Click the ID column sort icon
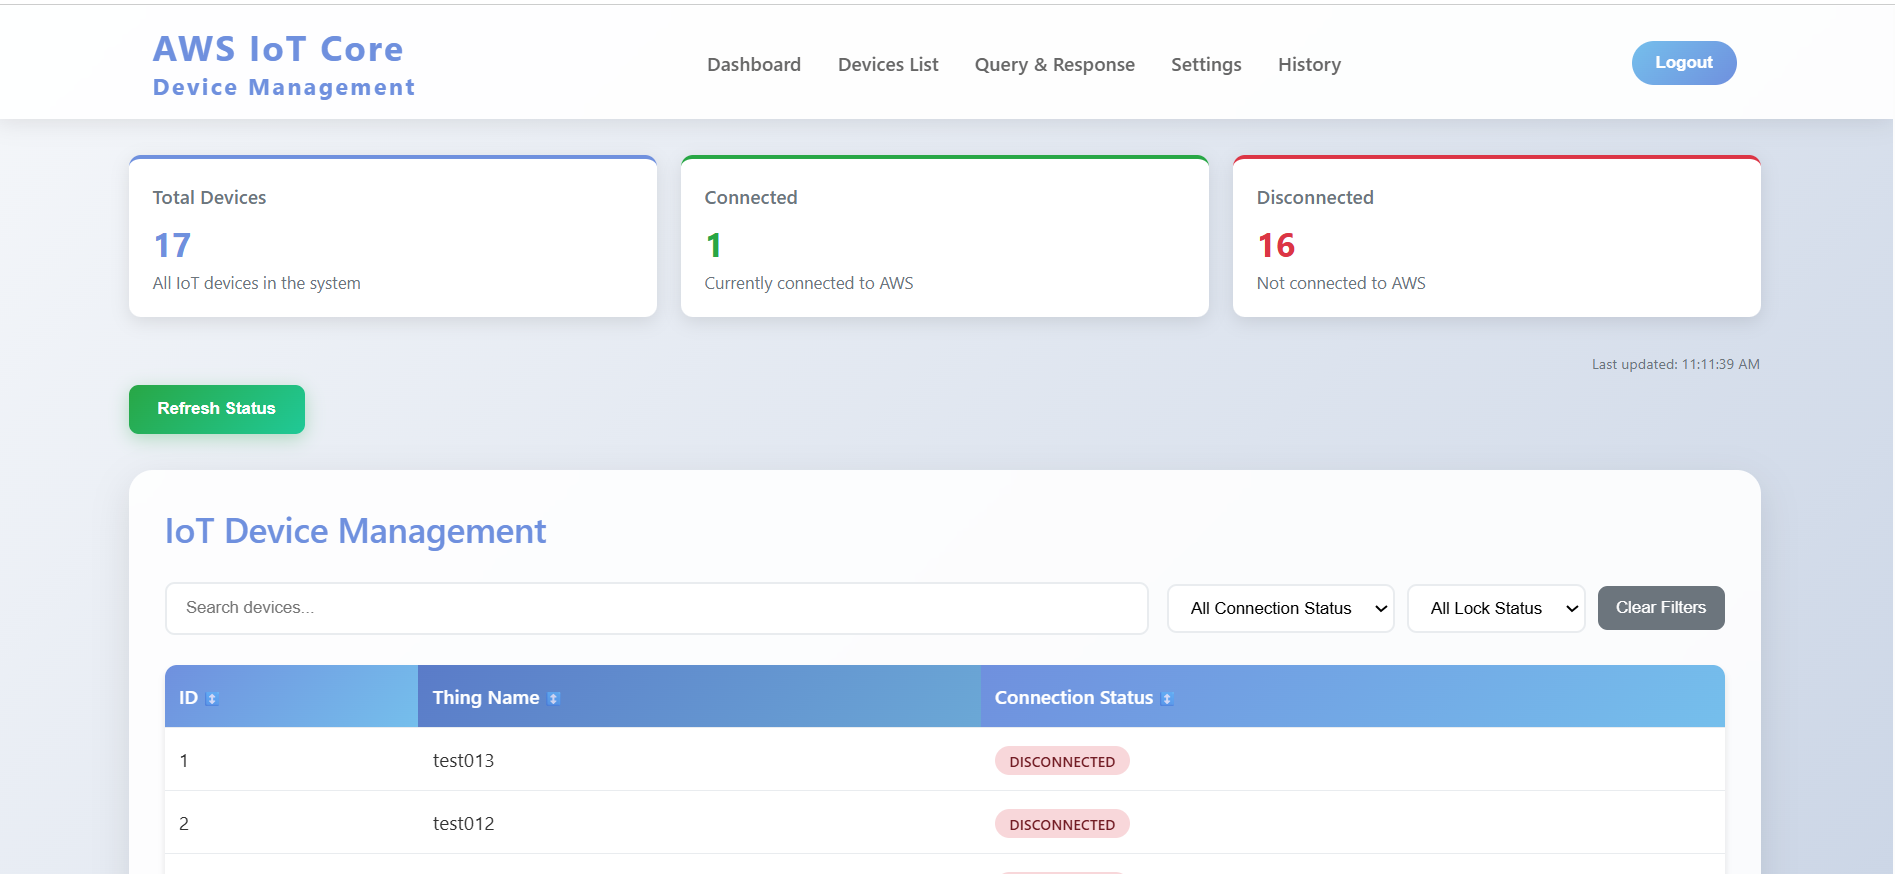1895x874 pixels. coord(212,699)
